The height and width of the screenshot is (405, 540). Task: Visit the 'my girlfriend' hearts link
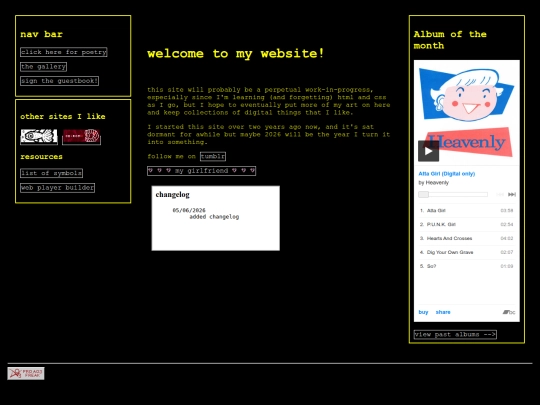(201, 171)
